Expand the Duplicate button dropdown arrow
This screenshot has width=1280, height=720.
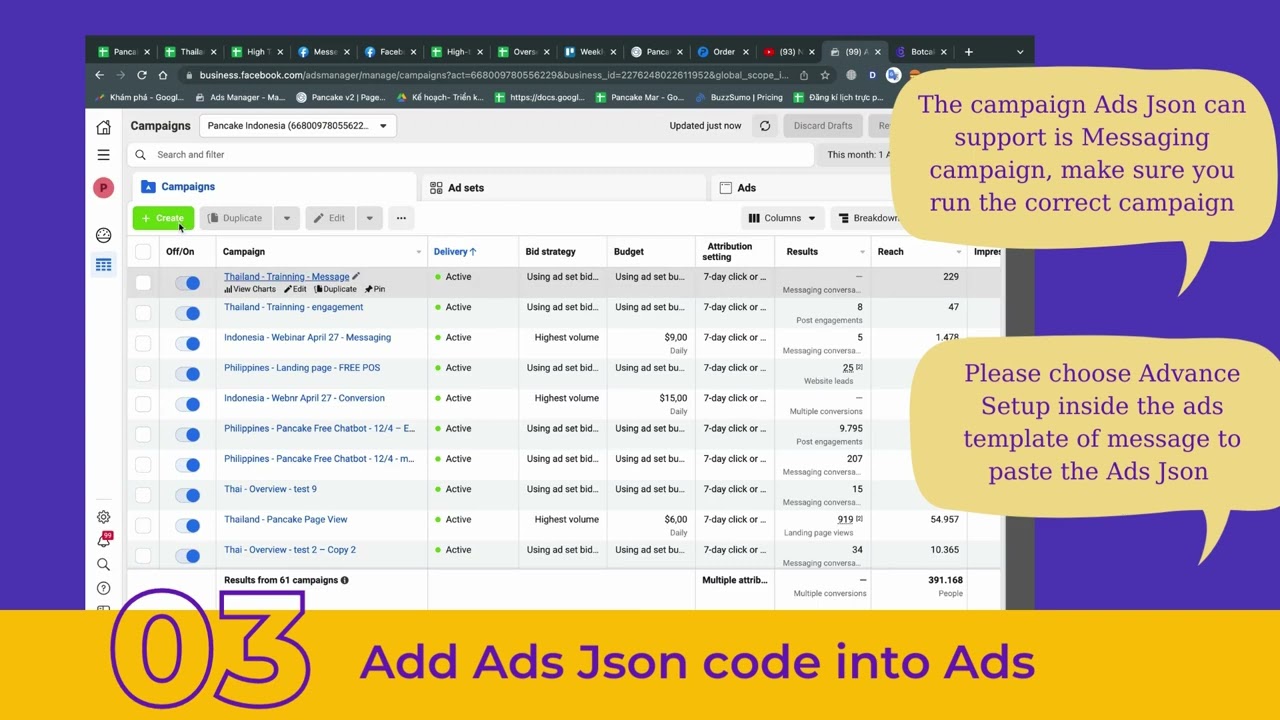286,218
